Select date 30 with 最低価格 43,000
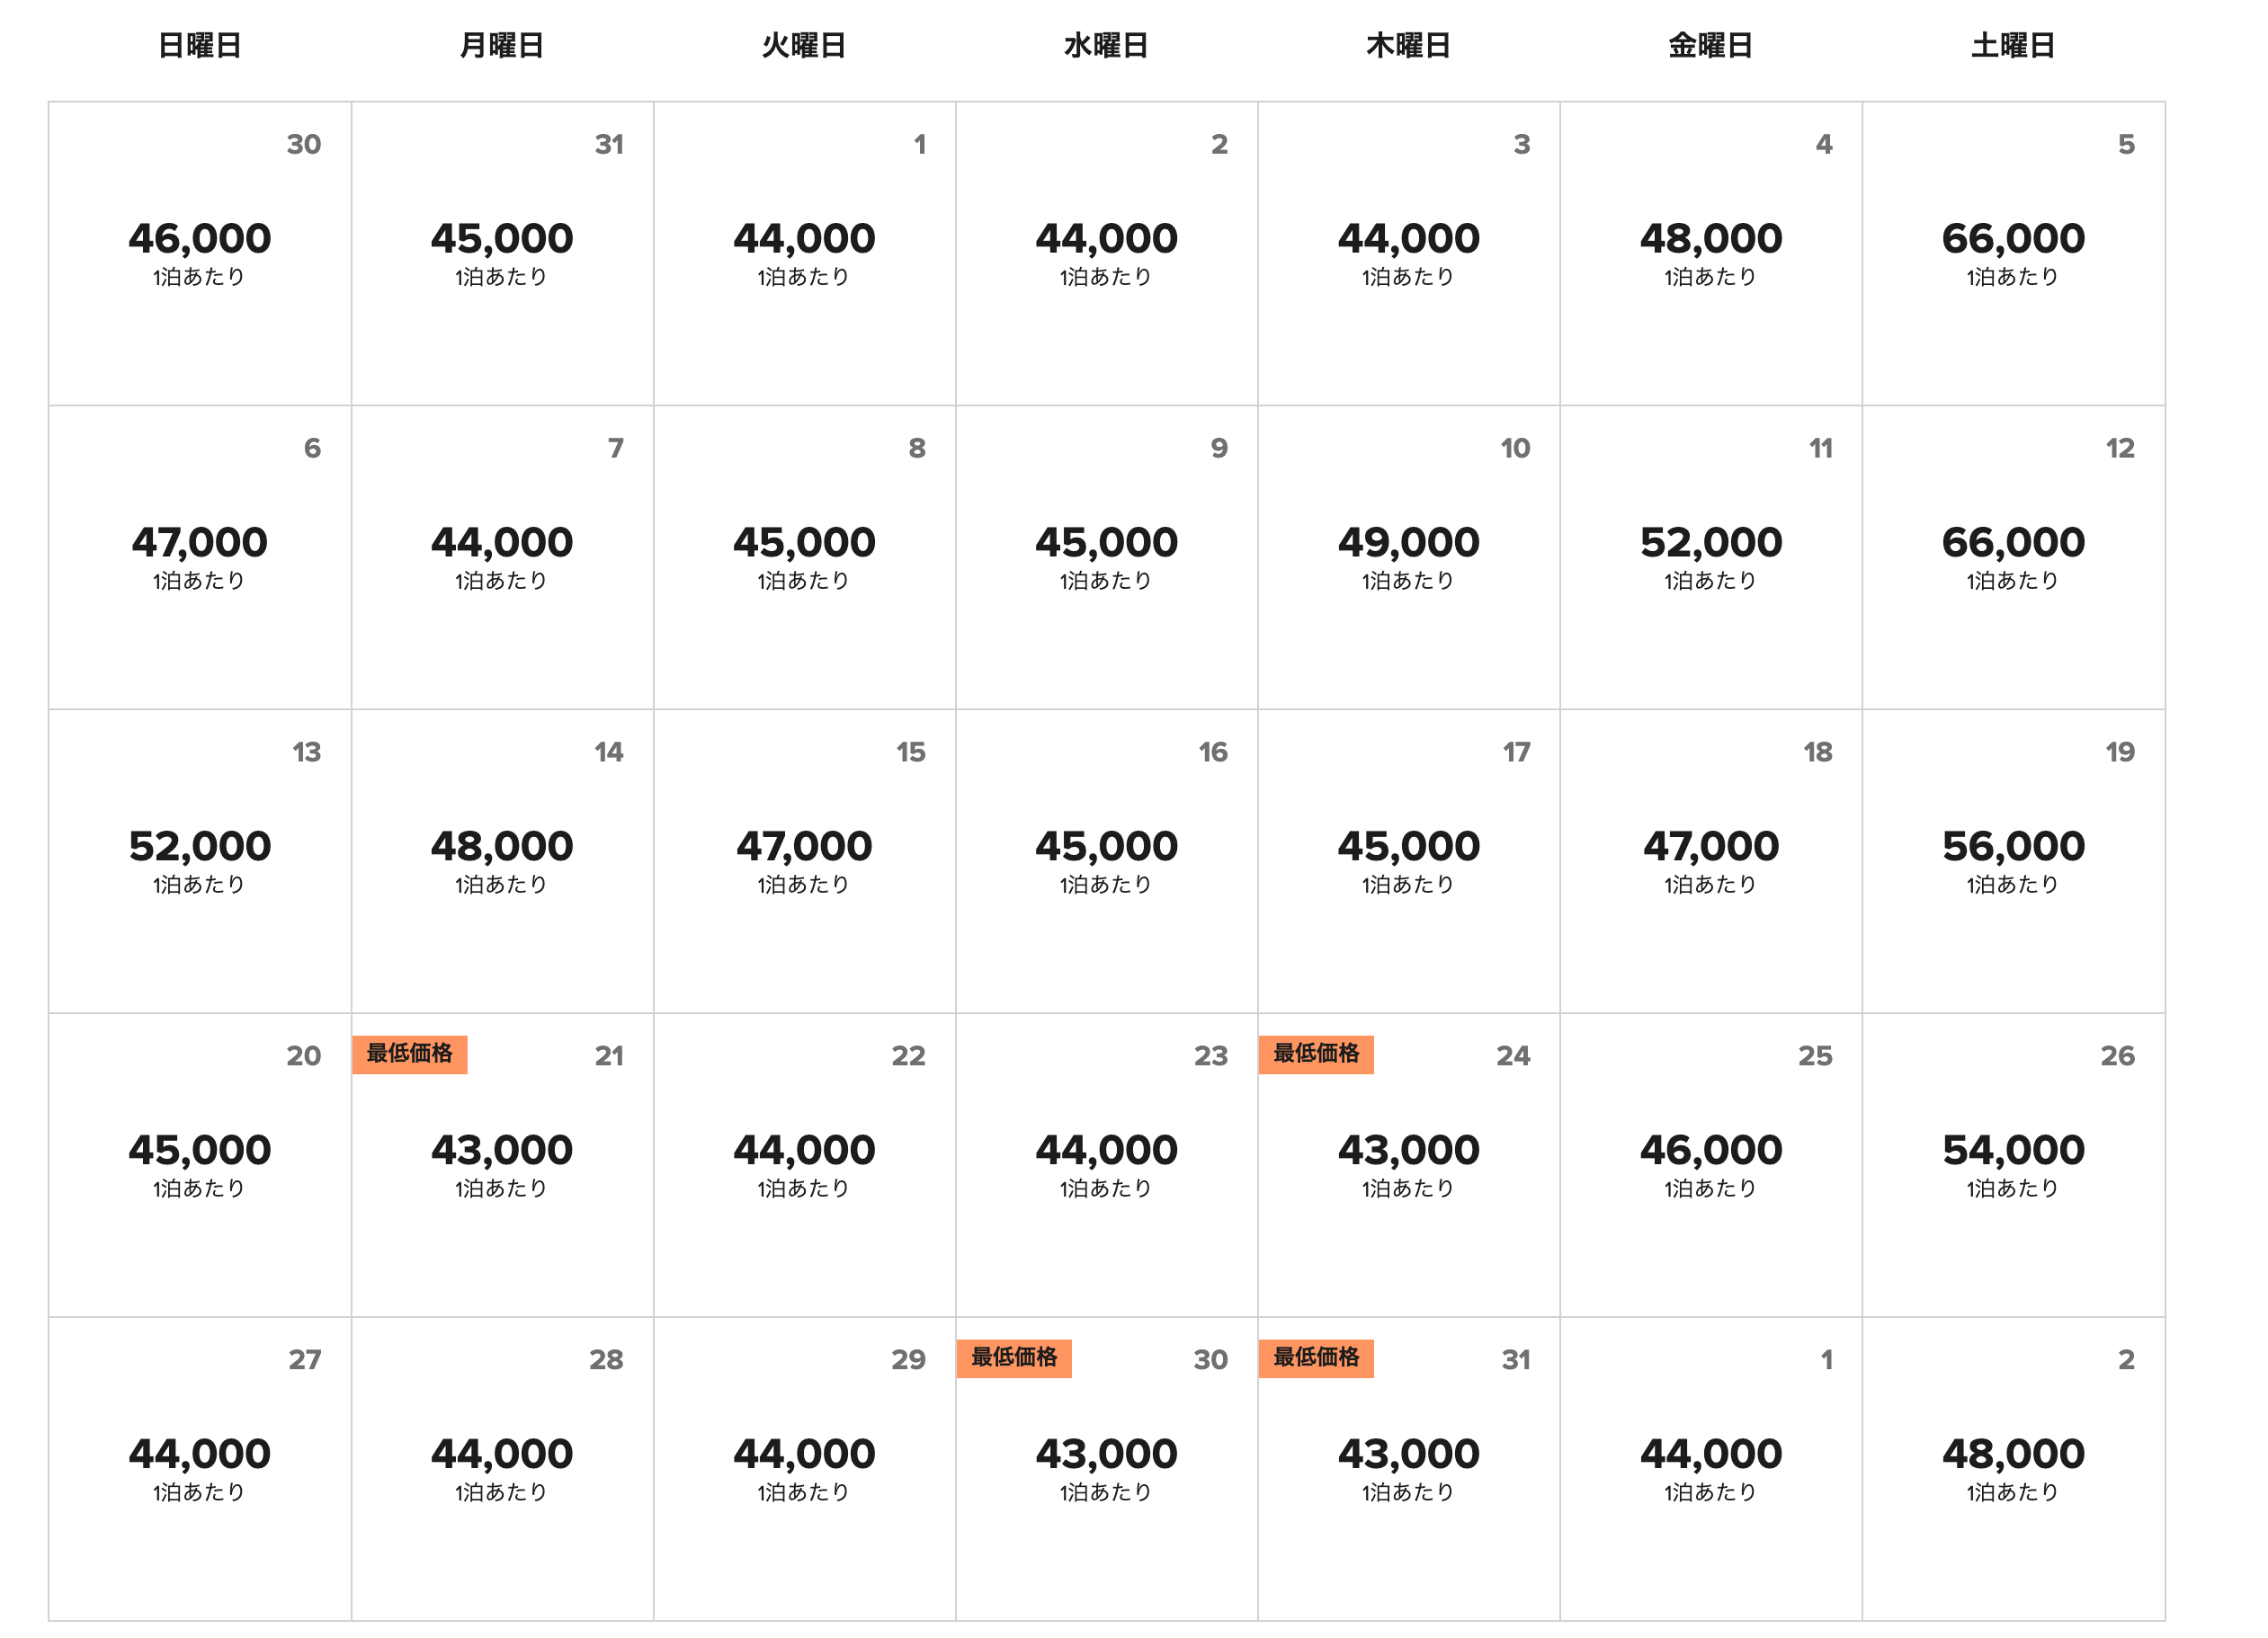The height and width of the screenshot is (1638, 2268). click(1107, 1470)
